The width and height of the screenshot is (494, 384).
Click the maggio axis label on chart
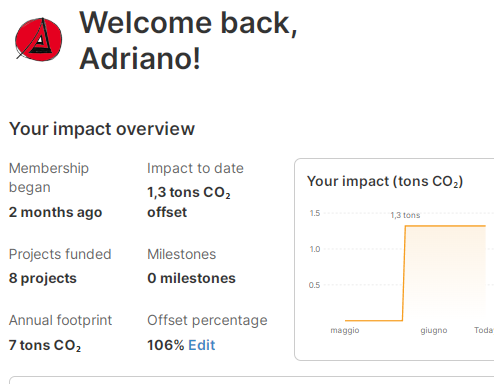click(x=345, y=330)
